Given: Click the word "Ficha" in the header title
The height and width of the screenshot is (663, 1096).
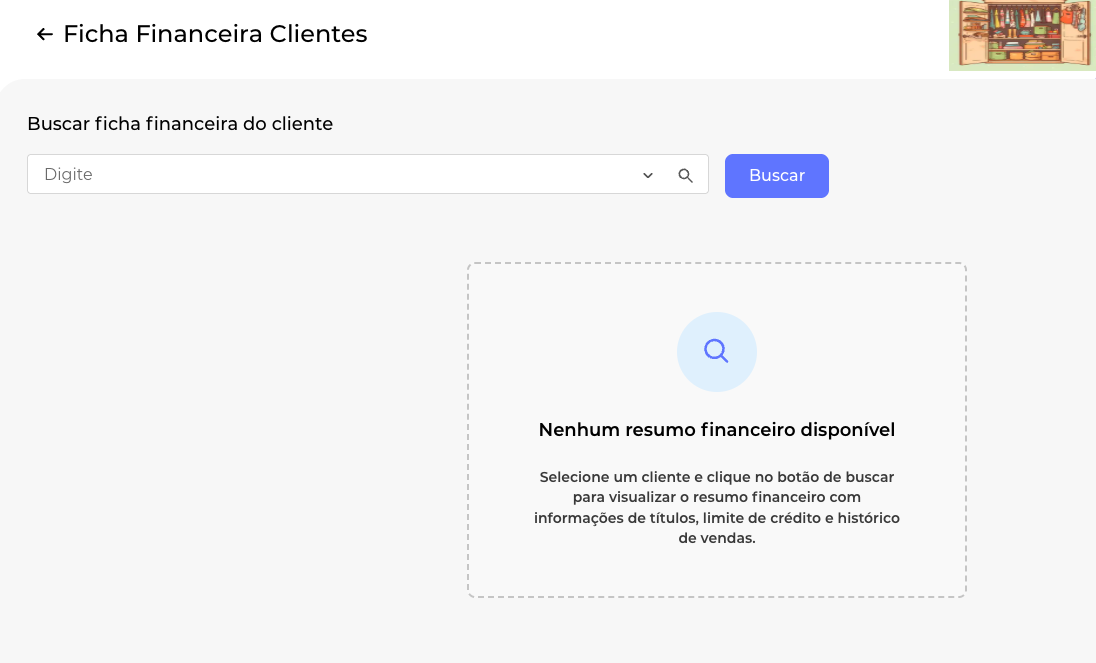Looking at the screenshot, I should (x=96, y=34).
